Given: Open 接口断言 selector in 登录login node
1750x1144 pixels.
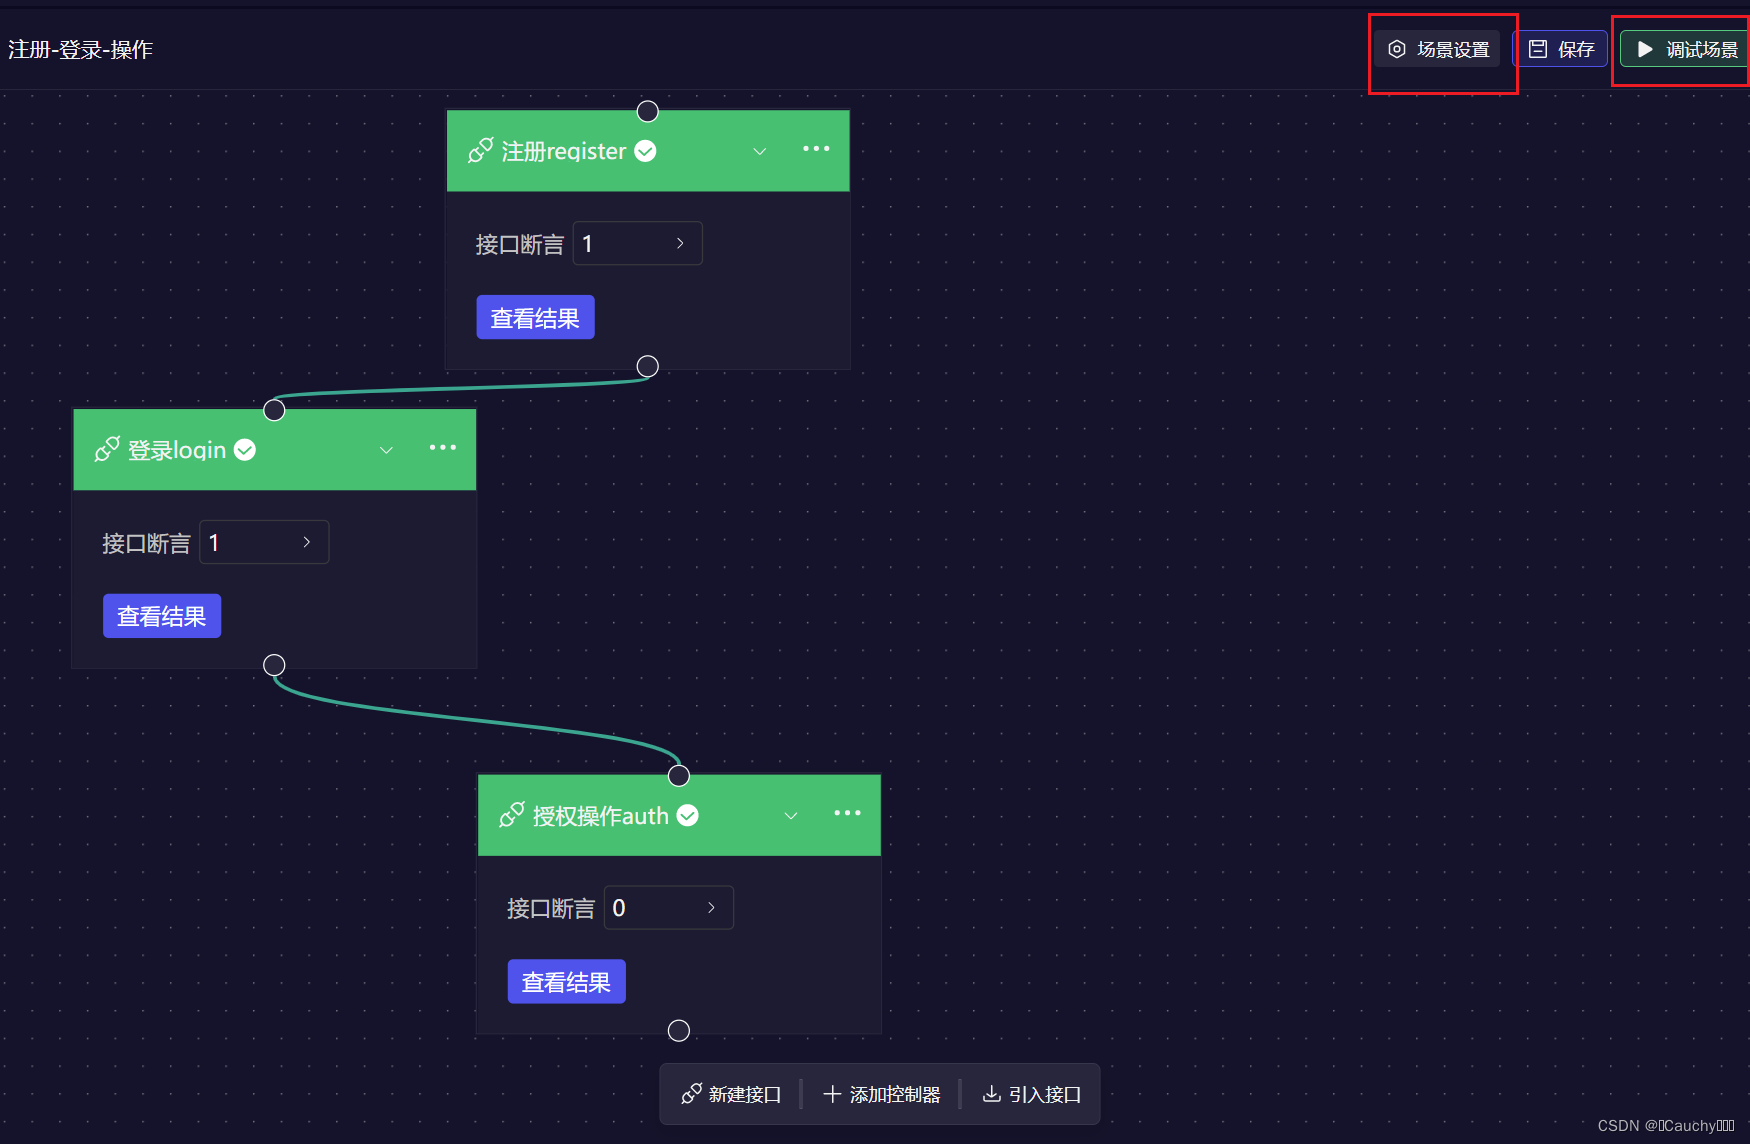Looking at the screenshot, I should tap(264, 542).
